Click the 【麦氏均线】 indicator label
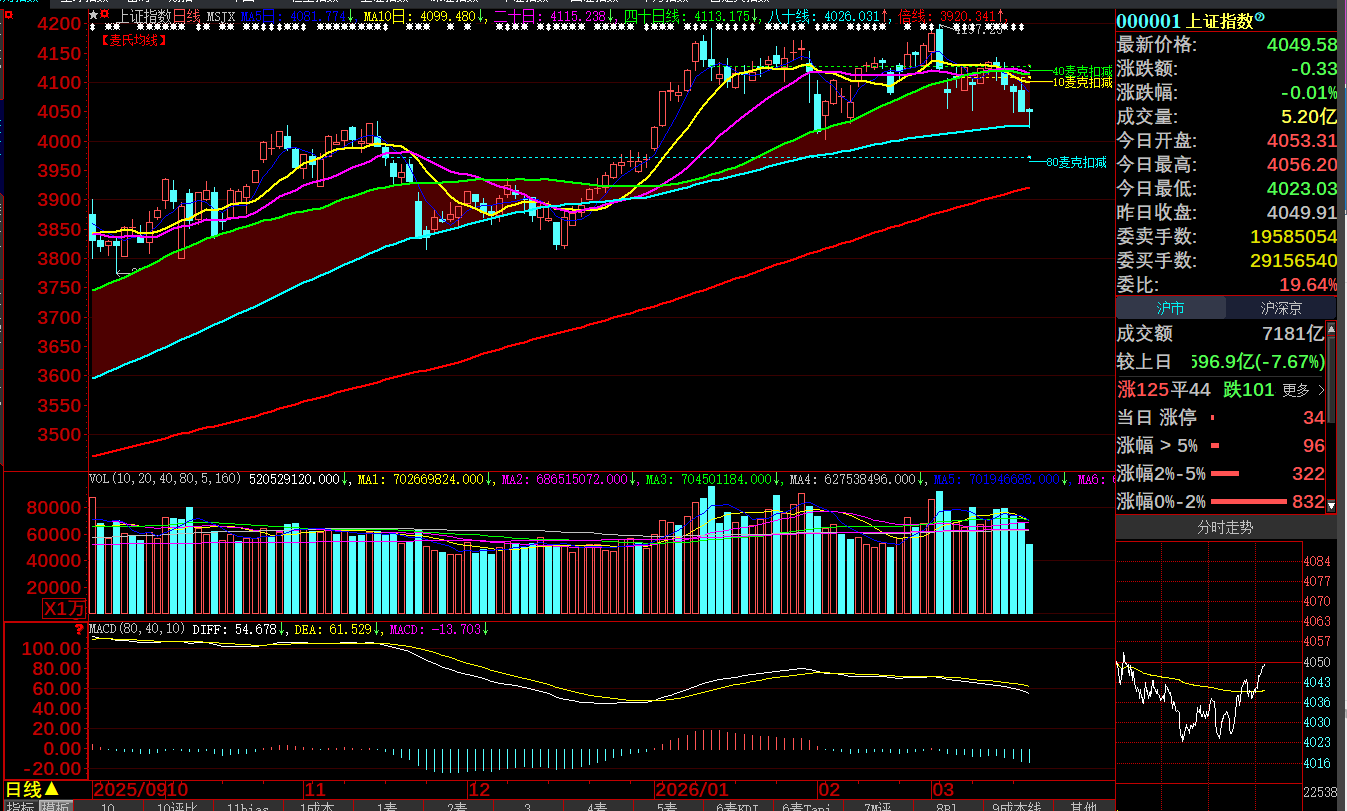The height and width of the screenshot is (811, 1347). (135, 40)
